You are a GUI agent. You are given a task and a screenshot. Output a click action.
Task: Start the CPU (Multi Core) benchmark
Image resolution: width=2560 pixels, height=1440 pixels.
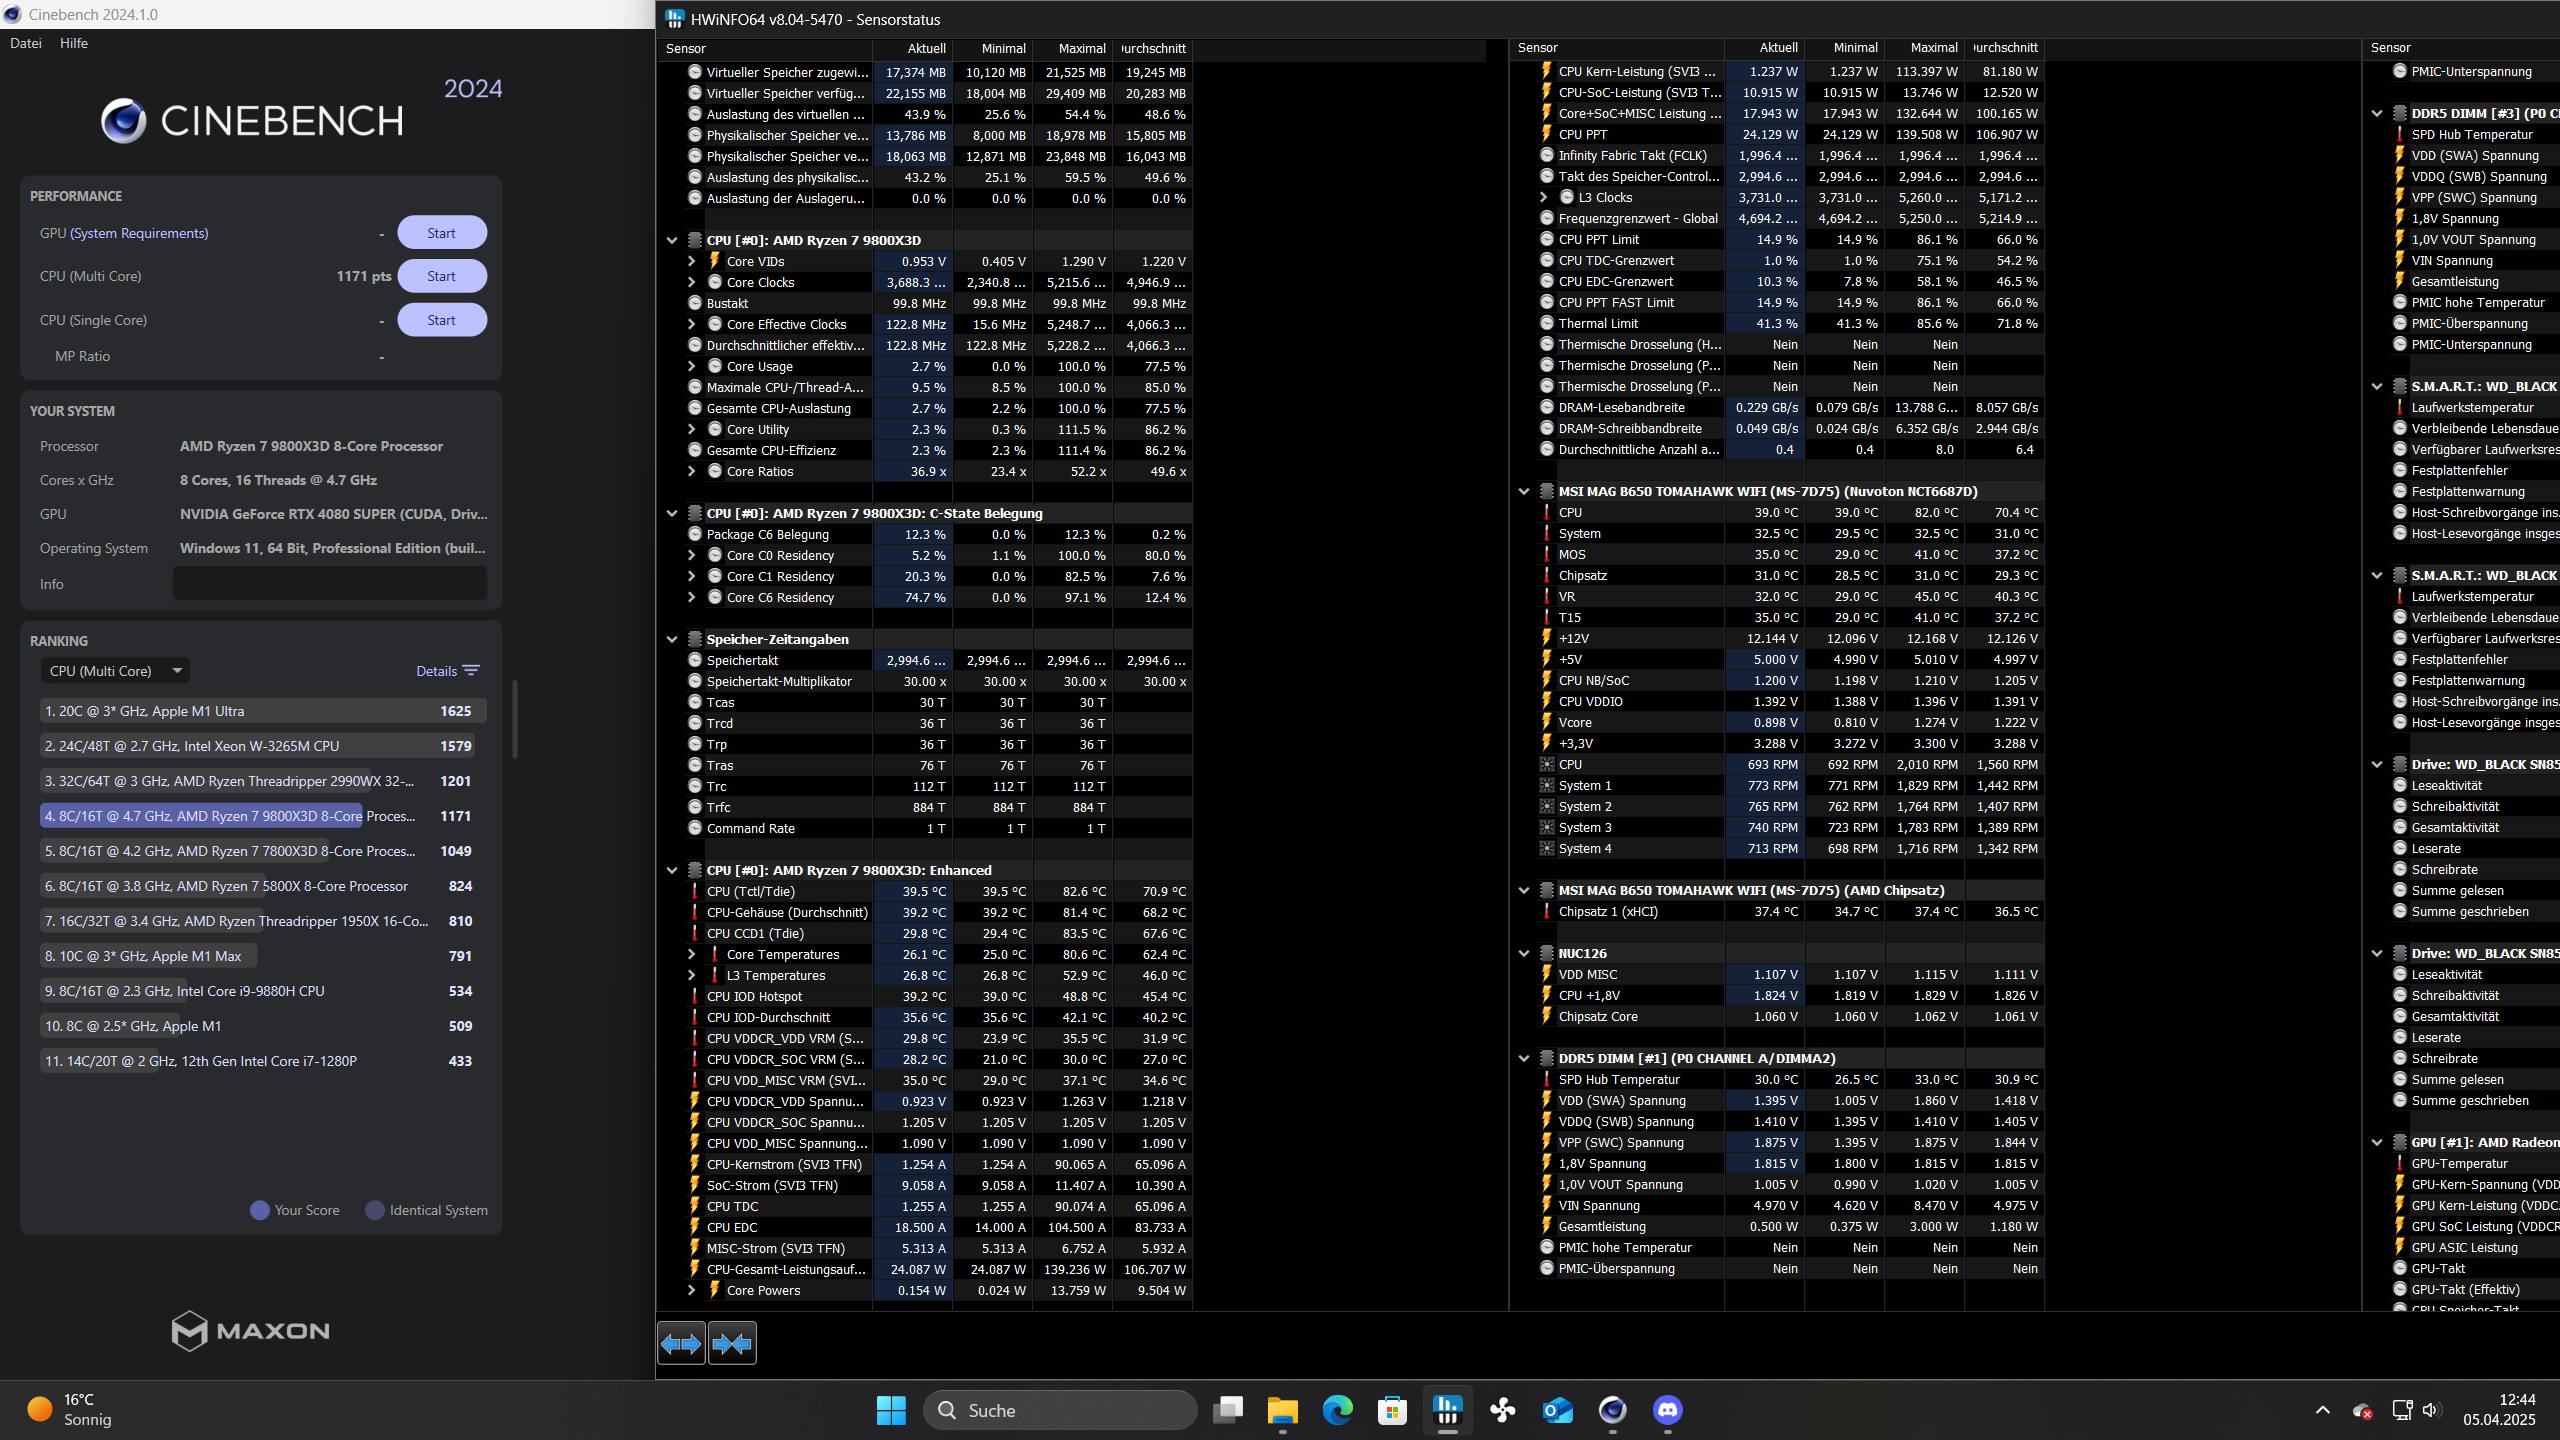click(442, 275)
